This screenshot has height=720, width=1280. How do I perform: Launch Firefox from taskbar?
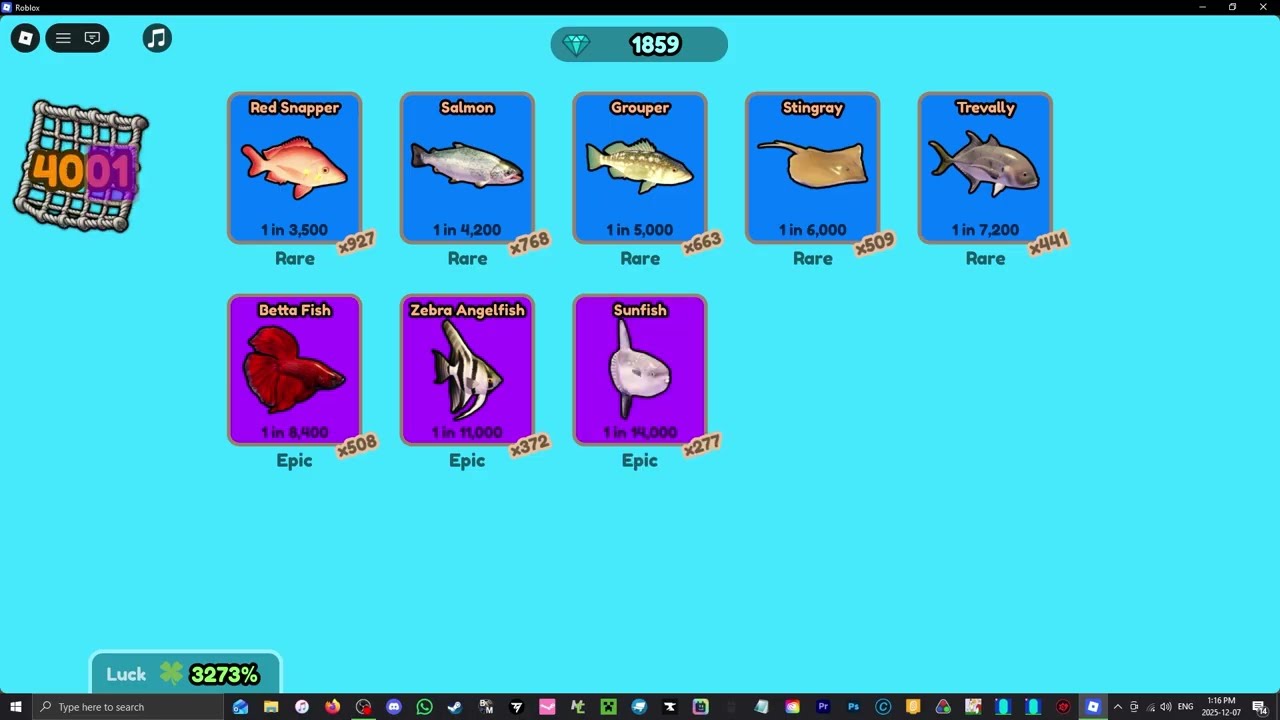coord(332,707)
